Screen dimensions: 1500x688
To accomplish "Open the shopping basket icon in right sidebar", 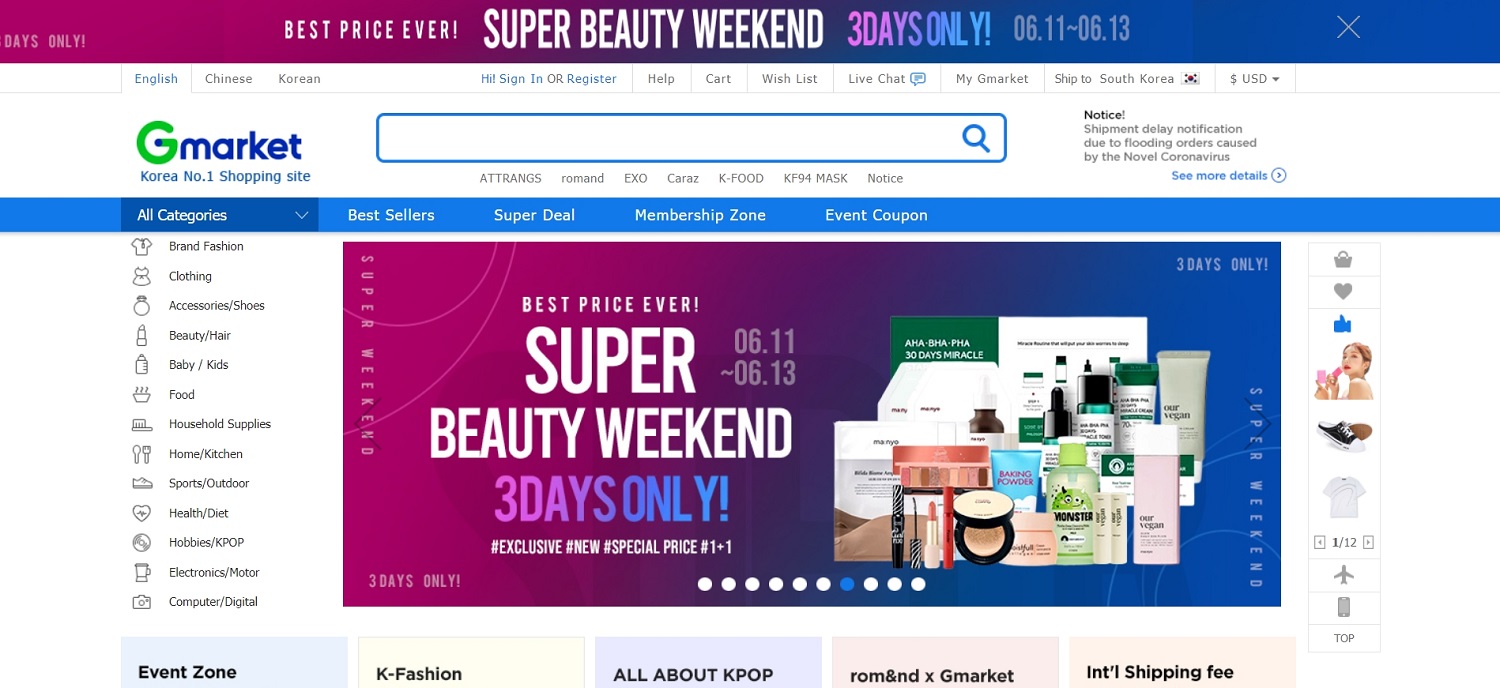I will point(1343,260).
